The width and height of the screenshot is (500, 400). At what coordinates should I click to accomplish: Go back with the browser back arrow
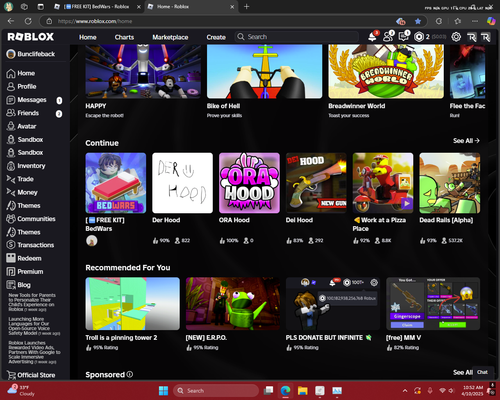[x=11, y=21]
